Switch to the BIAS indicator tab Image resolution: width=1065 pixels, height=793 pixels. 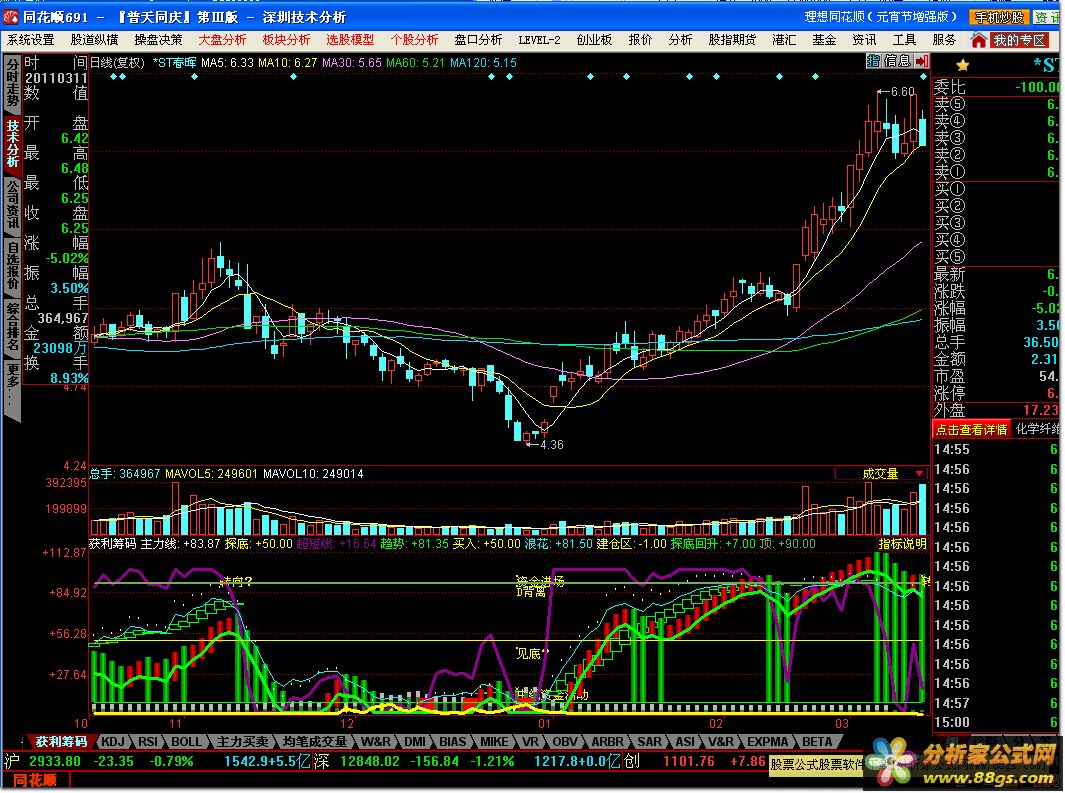[452, 741]
